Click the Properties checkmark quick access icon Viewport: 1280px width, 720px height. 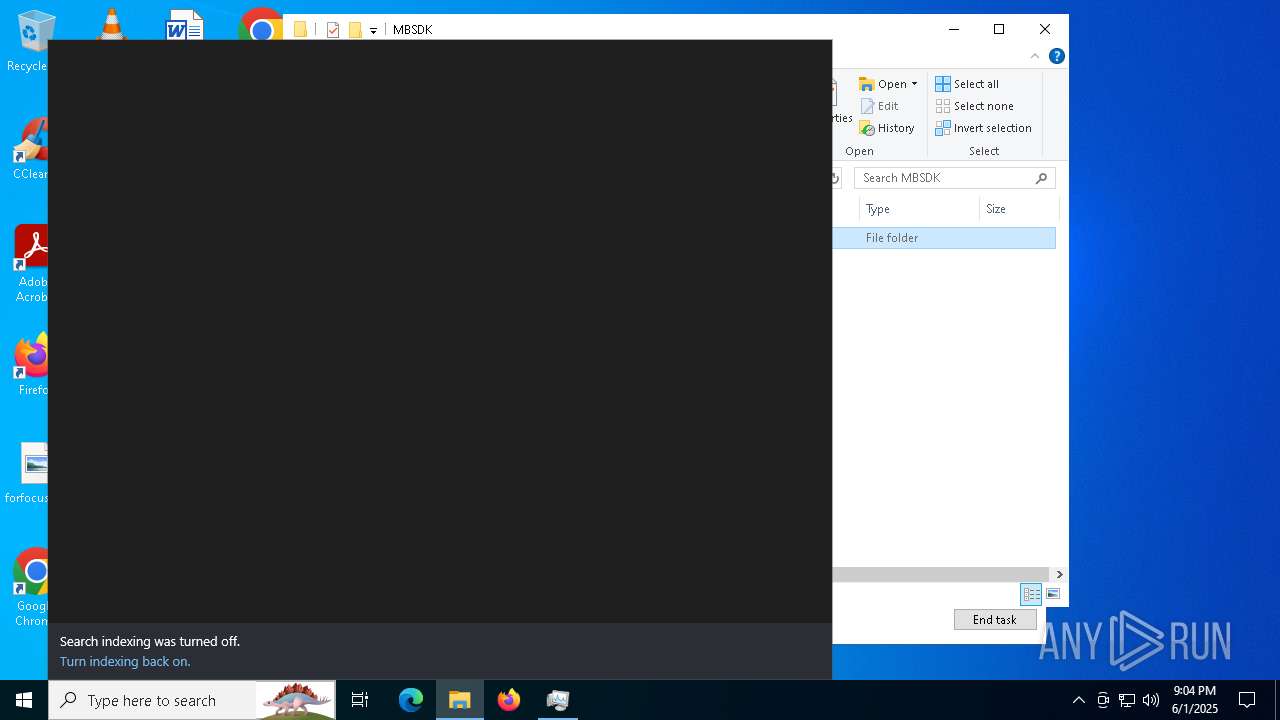[333, 30]
